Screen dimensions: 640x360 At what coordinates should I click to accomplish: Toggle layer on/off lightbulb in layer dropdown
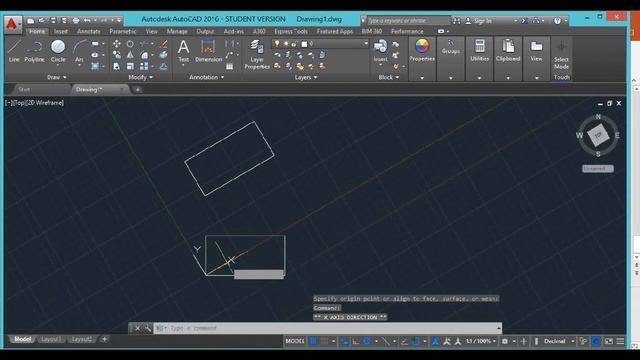277,44
